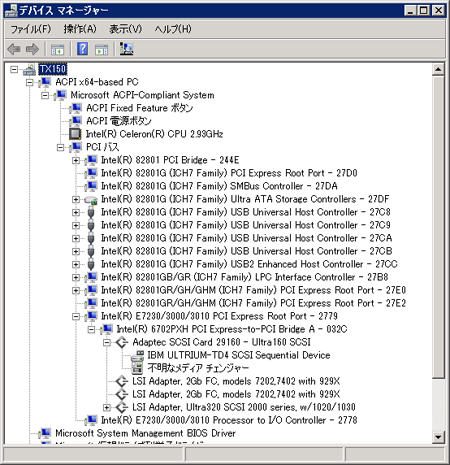Image resolution: width=450 pixels, height=465 pixels.
Task: Open the 表示(V) menu
Action: coord(126,29)
